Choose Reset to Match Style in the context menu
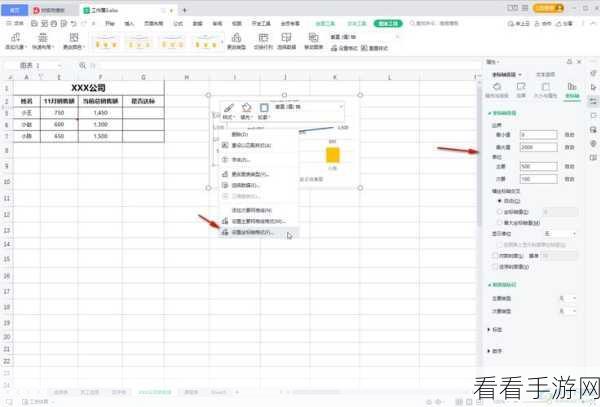600x407 pixels. [258, 145]
